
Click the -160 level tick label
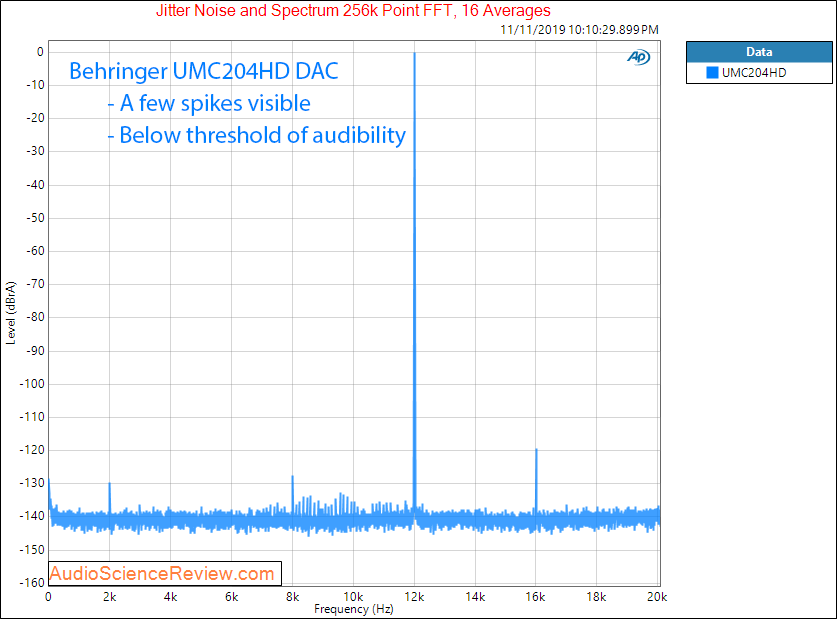click(32, 582)
